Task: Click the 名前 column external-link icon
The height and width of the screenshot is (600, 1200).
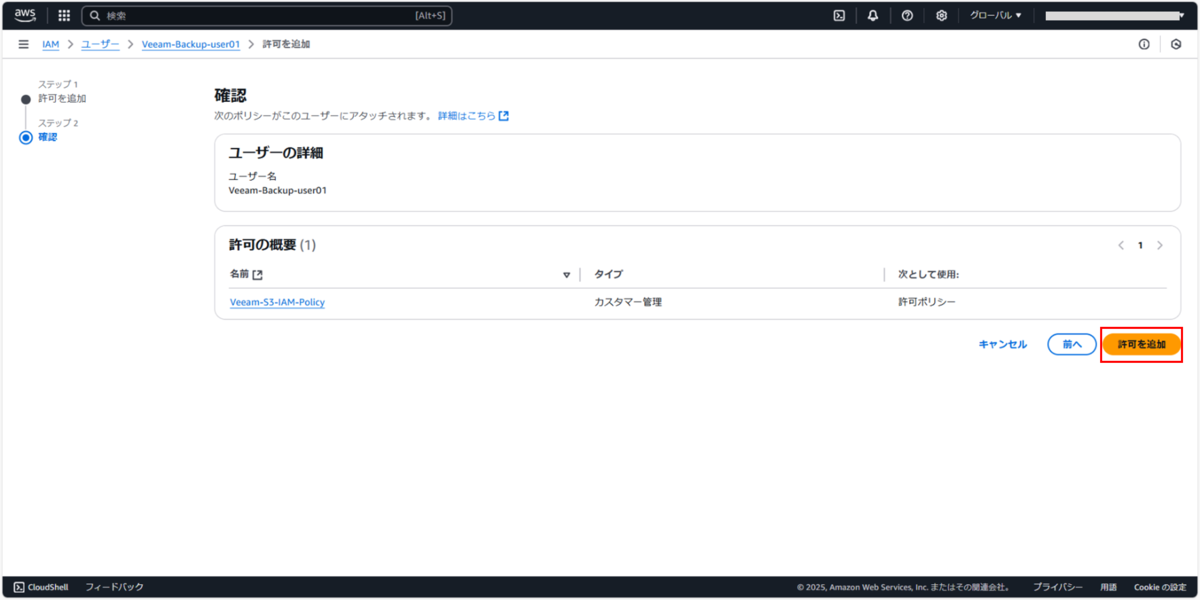Action: [x=257, y=274]
